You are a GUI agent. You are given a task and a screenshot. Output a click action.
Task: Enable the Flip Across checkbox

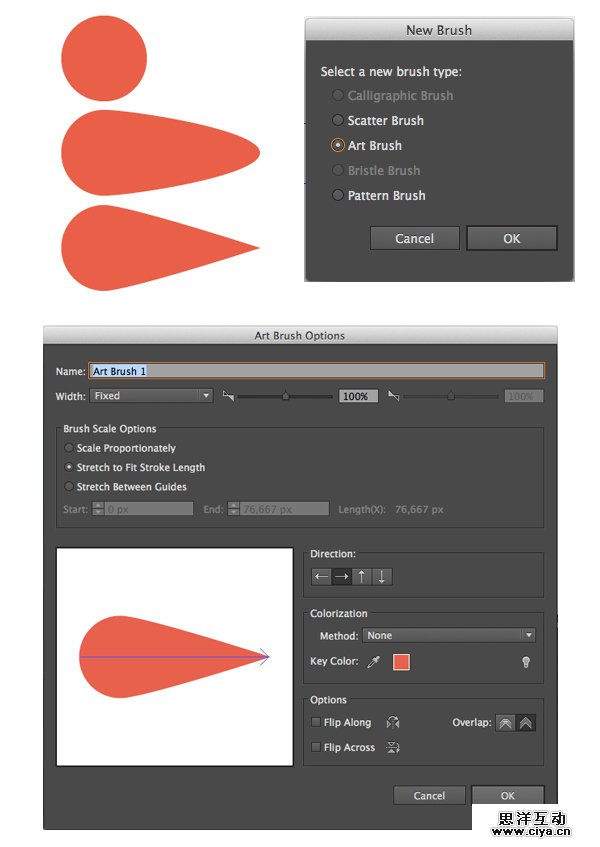point(316,747)
